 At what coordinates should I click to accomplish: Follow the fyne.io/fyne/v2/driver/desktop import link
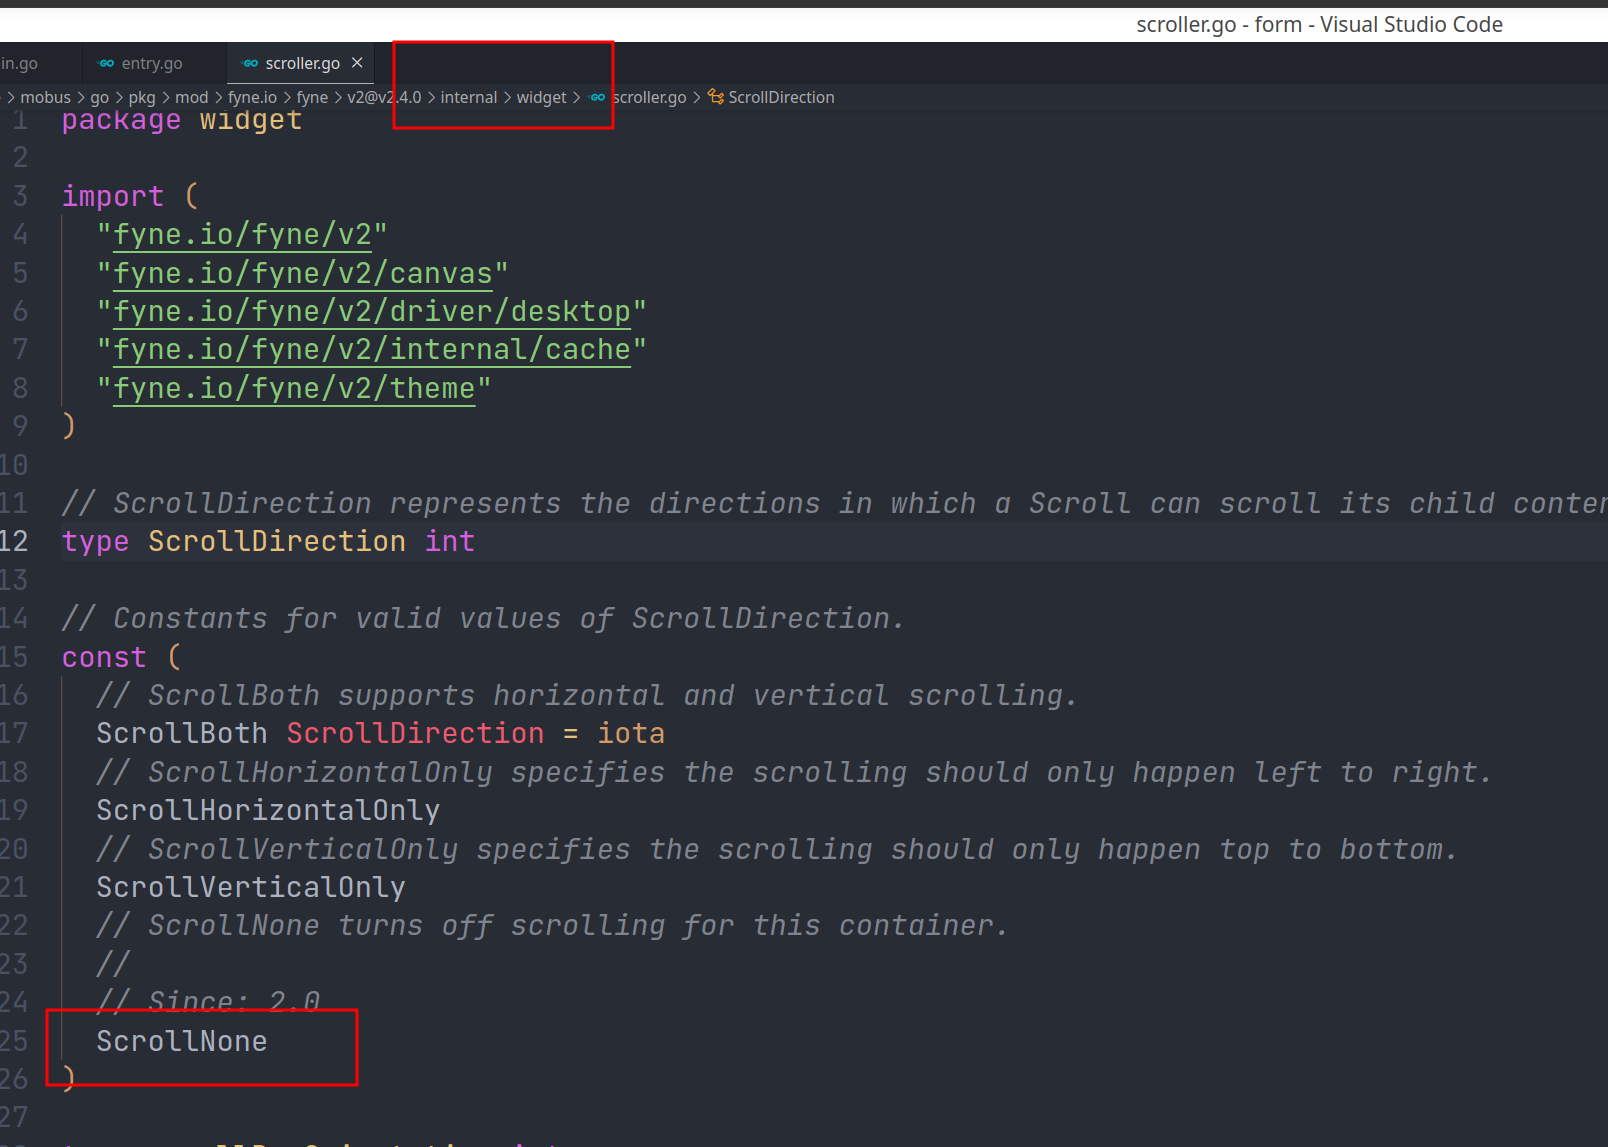[372, 312]
